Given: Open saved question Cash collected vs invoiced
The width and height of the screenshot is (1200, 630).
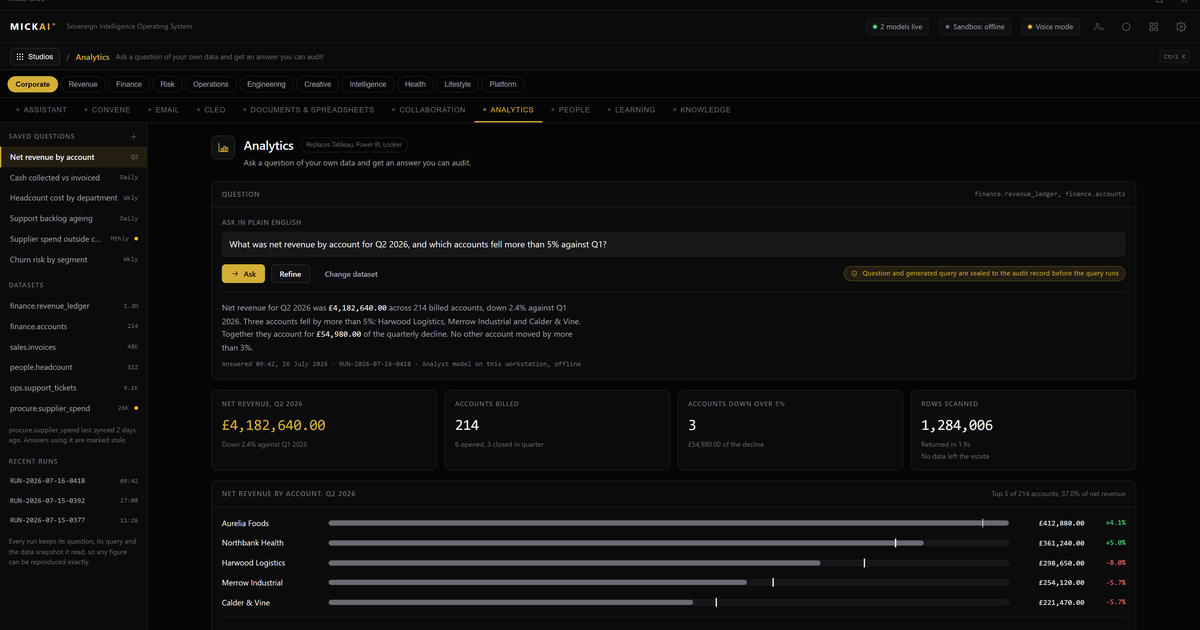Looking at the screenshot, I should tap(73, 177).
